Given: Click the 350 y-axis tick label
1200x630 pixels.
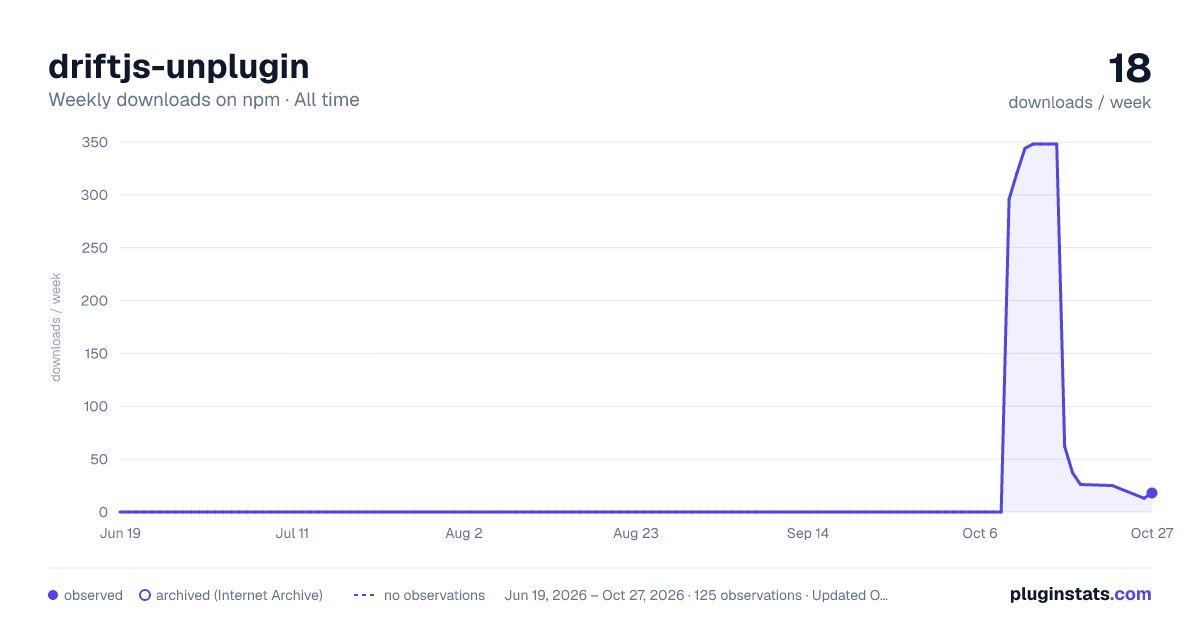Looking at the screenshot, I should pos(95,142).
